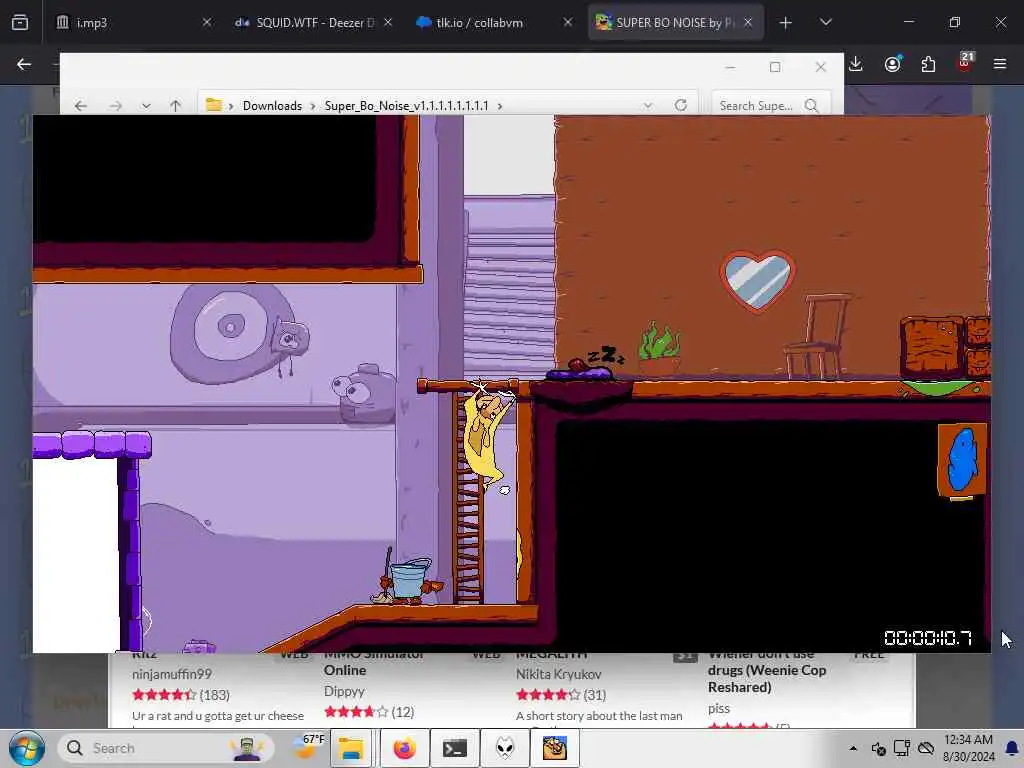The width and height of the screenshot is (1024, 768).
Task: Open the tab overview icon in Firefox
Action: [20, 23]
